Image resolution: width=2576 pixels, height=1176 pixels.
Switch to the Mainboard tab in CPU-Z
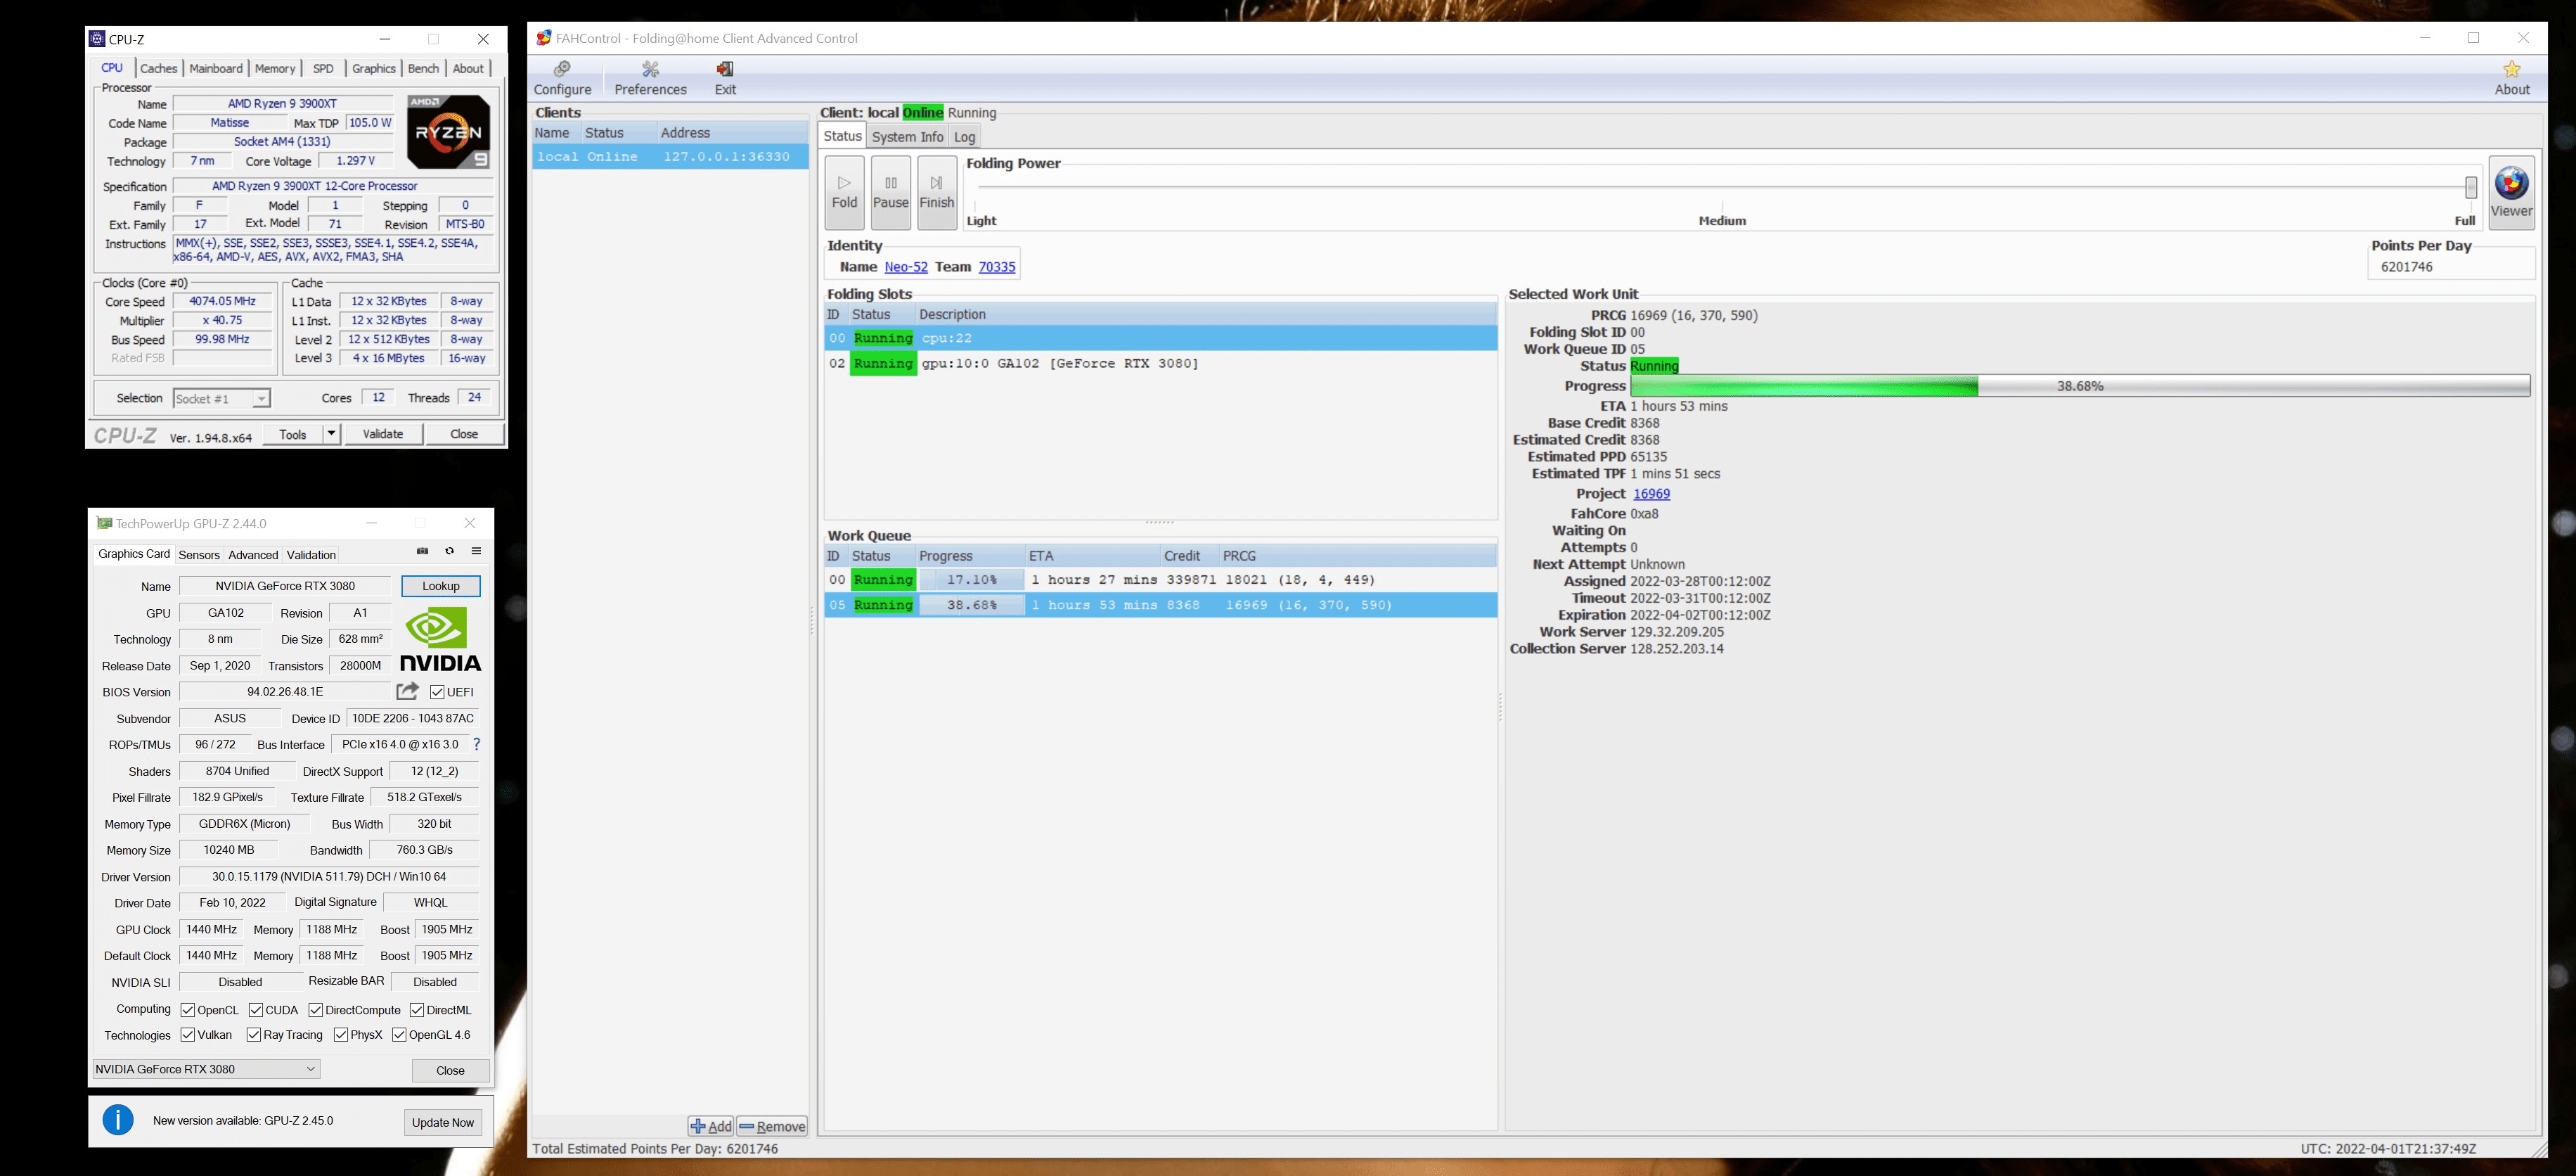coord(216,68)
